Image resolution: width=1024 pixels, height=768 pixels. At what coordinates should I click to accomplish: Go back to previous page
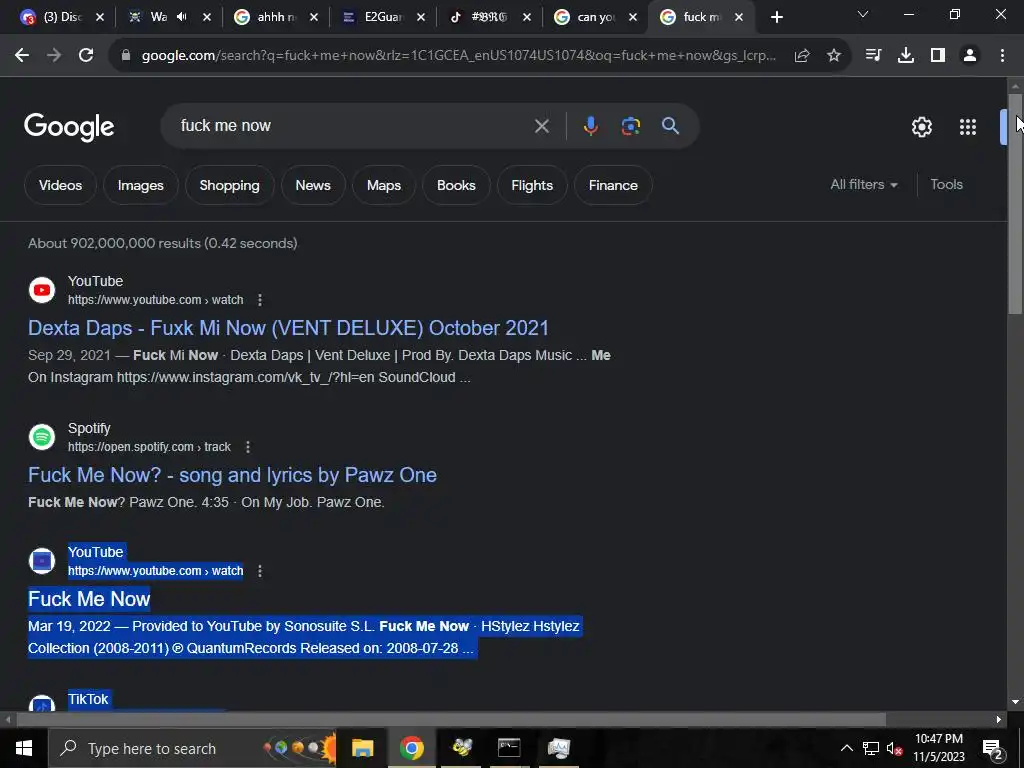tap(22, 56)
